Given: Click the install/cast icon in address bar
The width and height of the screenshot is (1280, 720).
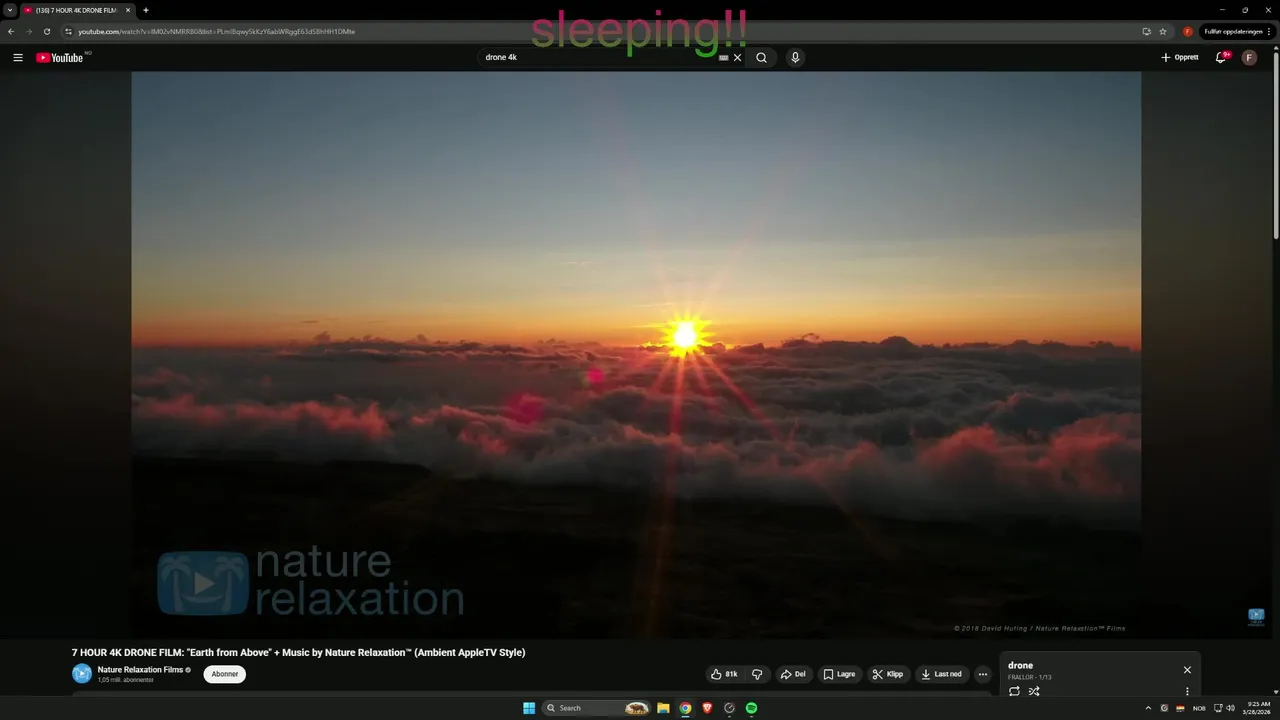Looking at the screenshot, I should [1146, 31].
